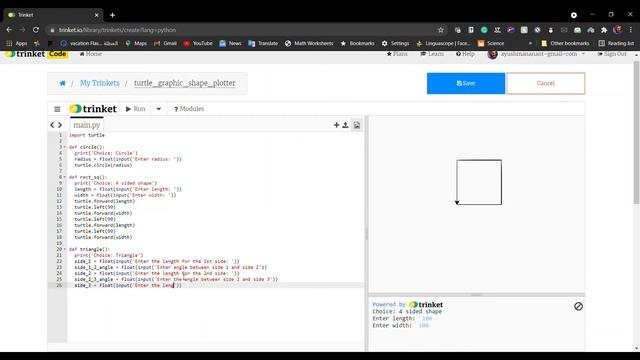The width and height of the screenshot is (640, 360).
Task: Stop the running program in console
Action: [x=578, y=306]
